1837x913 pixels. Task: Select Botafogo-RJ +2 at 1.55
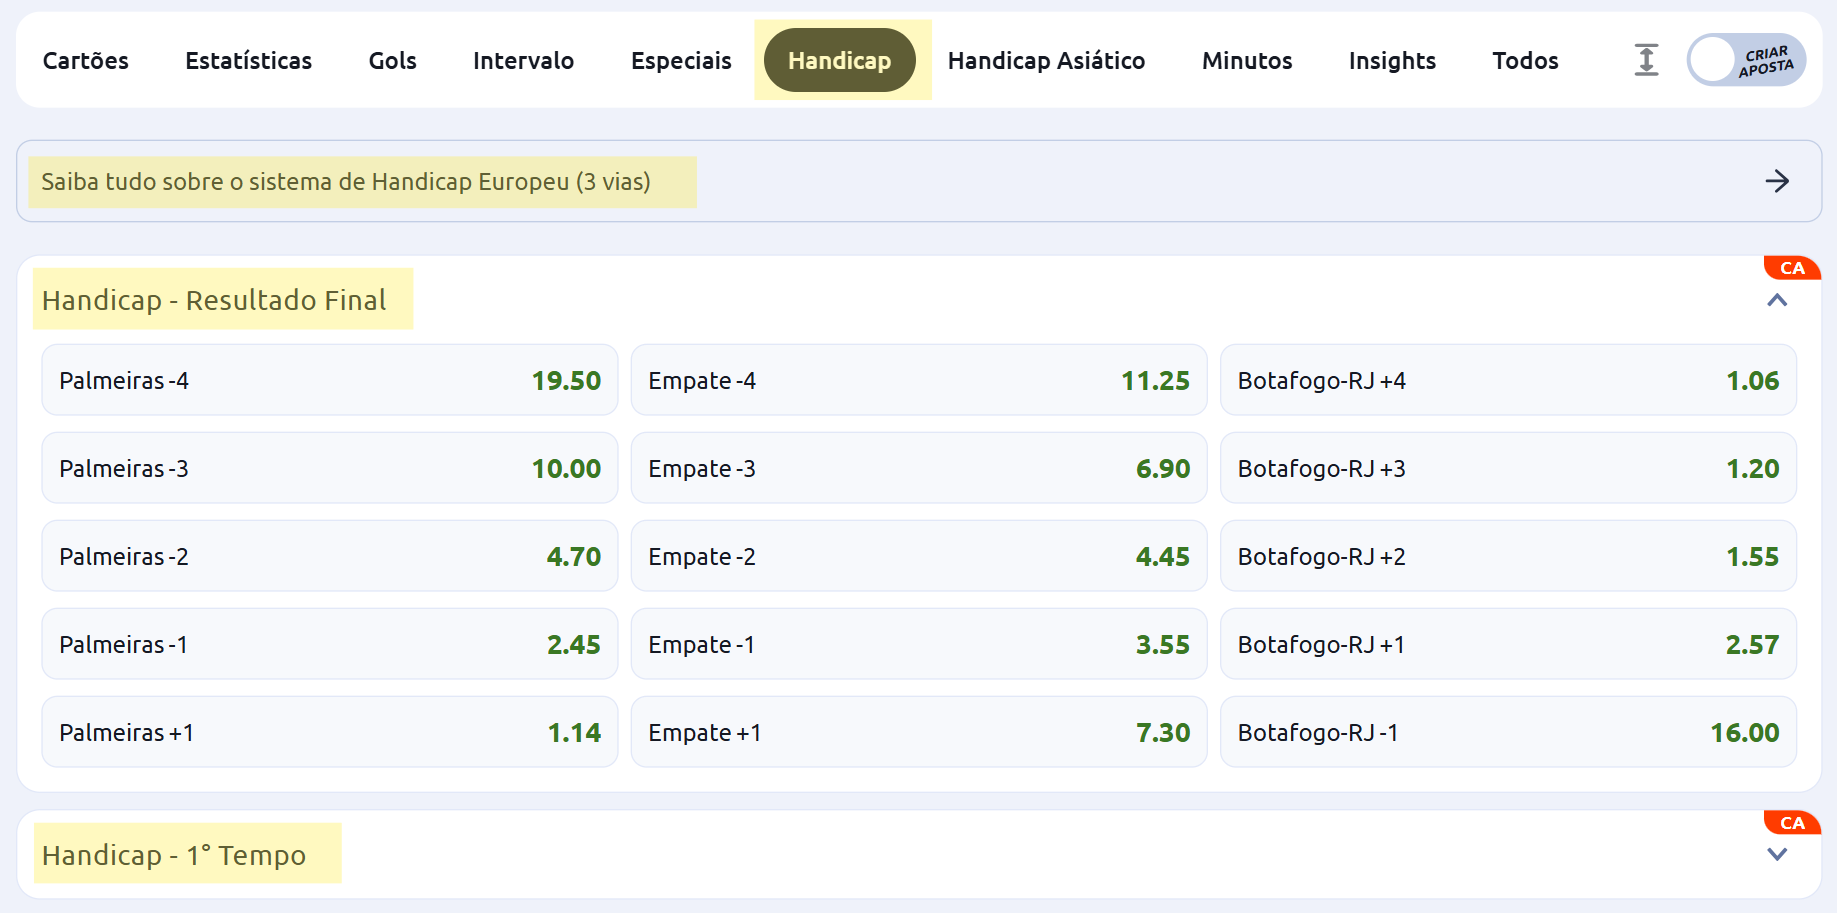1508,556
